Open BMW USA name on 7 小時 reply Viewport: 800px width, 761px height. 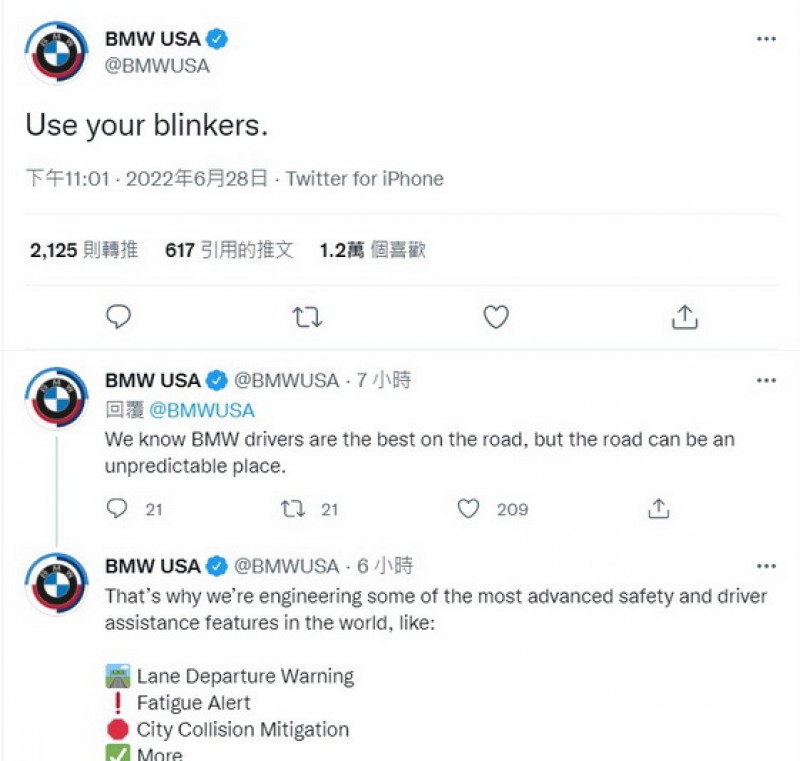click(x=153, y=380)
